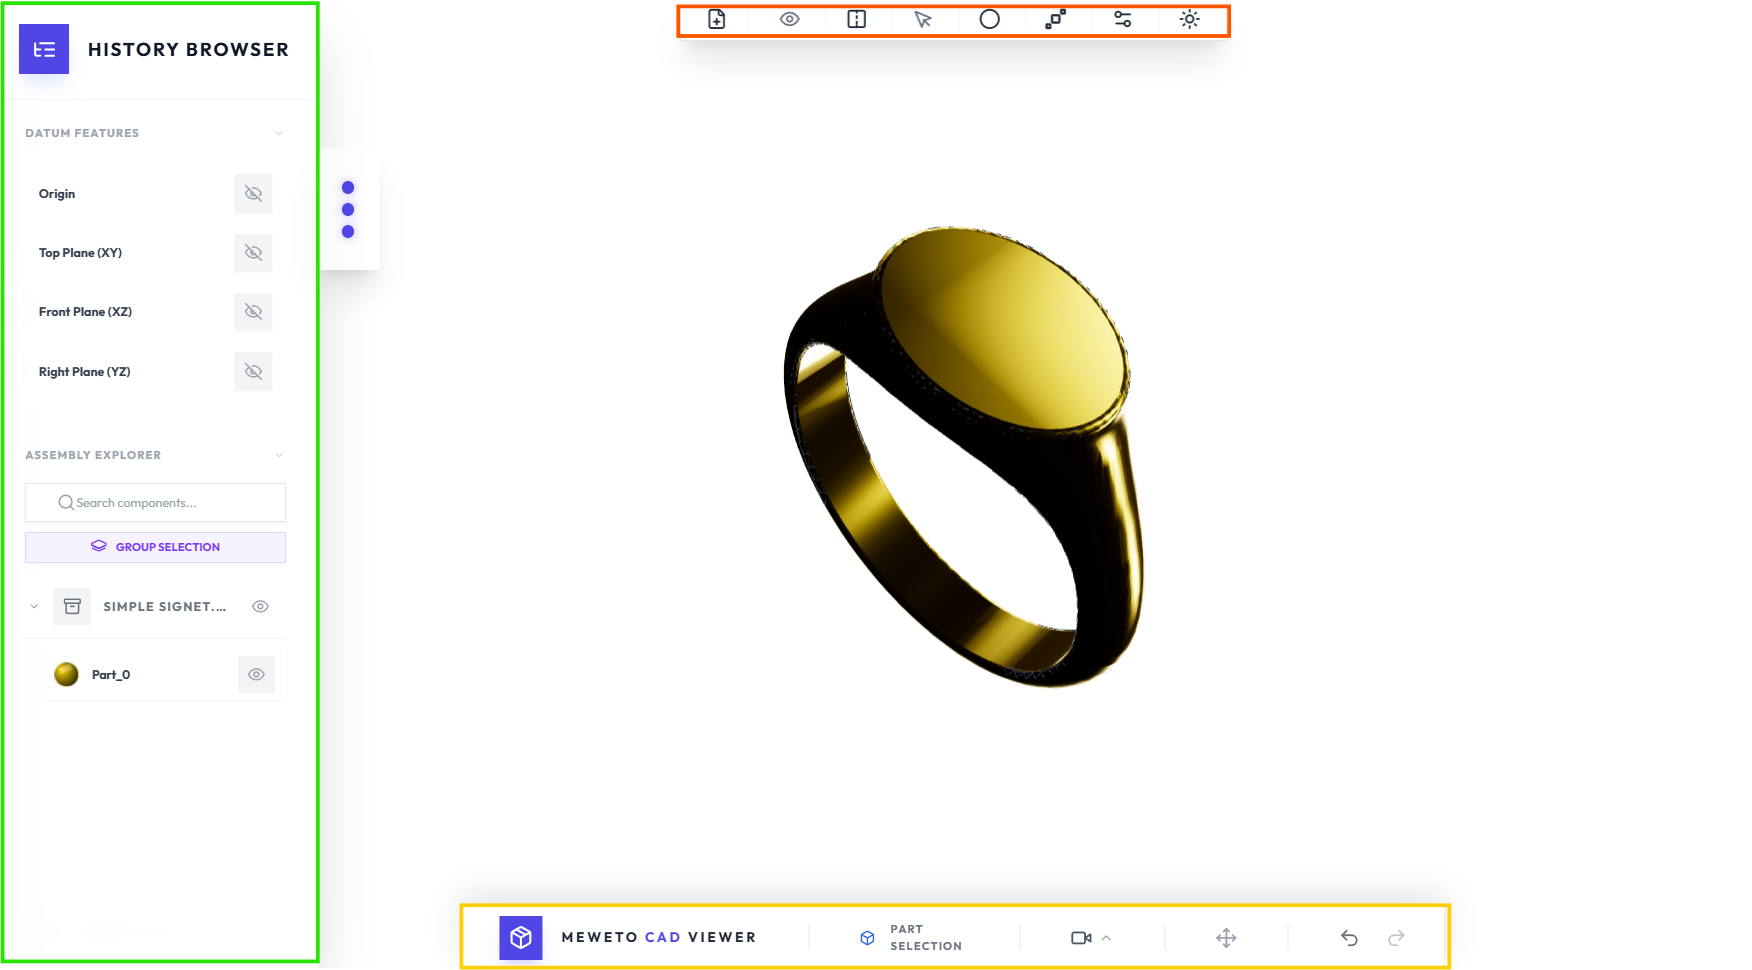This screenshot has width=1752, height=970.
Task: Select the section split icon in top toolbar
Action: click(857, 19)
